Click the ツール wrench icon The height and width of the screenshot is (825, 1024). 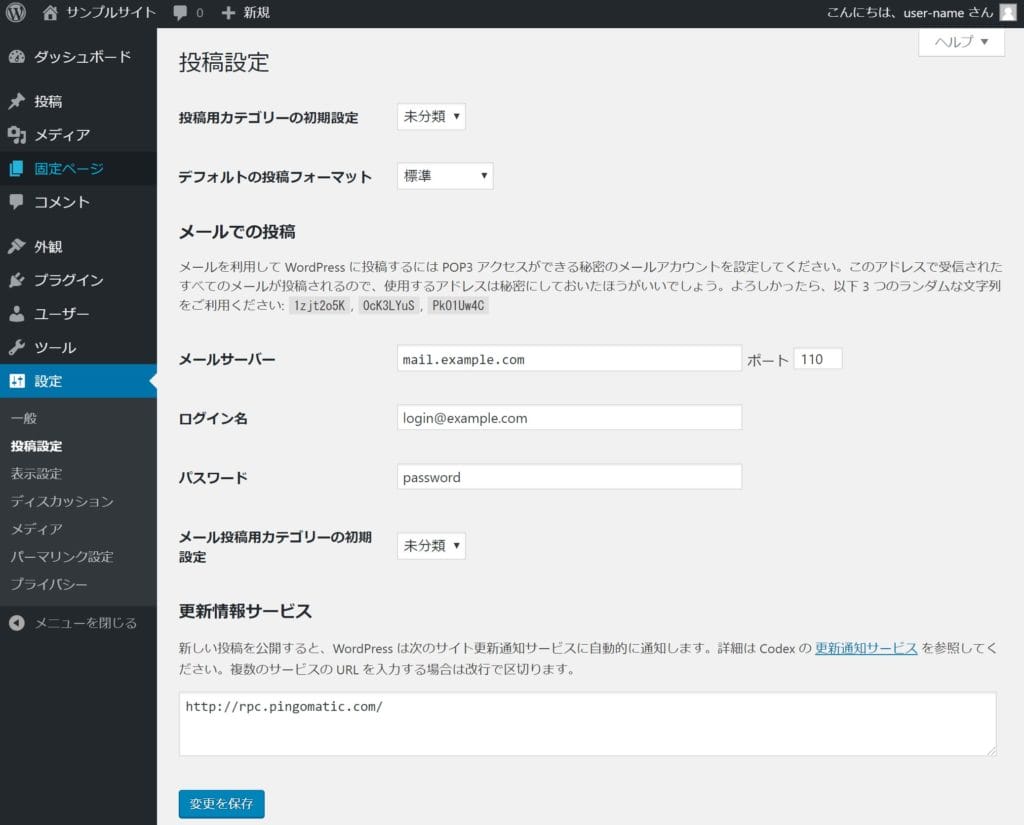coord(17,348)
